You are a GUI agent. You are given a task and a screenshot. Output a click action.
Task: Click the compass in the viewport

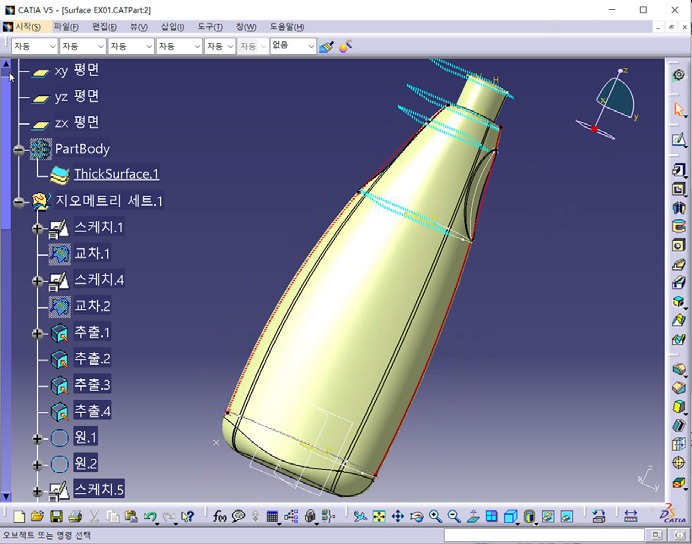coord(611,102)
